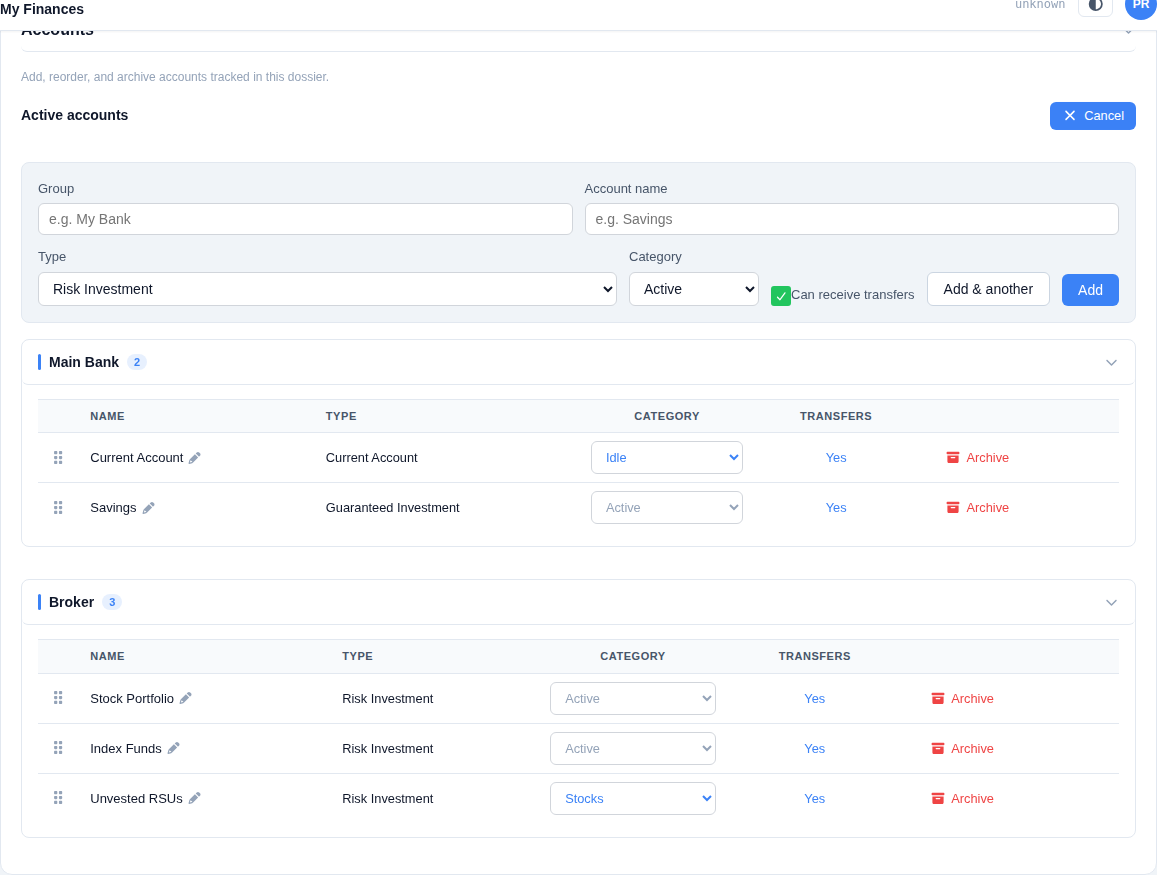This screenshot has width=1157, height=875.
Task: Click the drag handle for Index Funds row
Action: click(x=58, y=748)
